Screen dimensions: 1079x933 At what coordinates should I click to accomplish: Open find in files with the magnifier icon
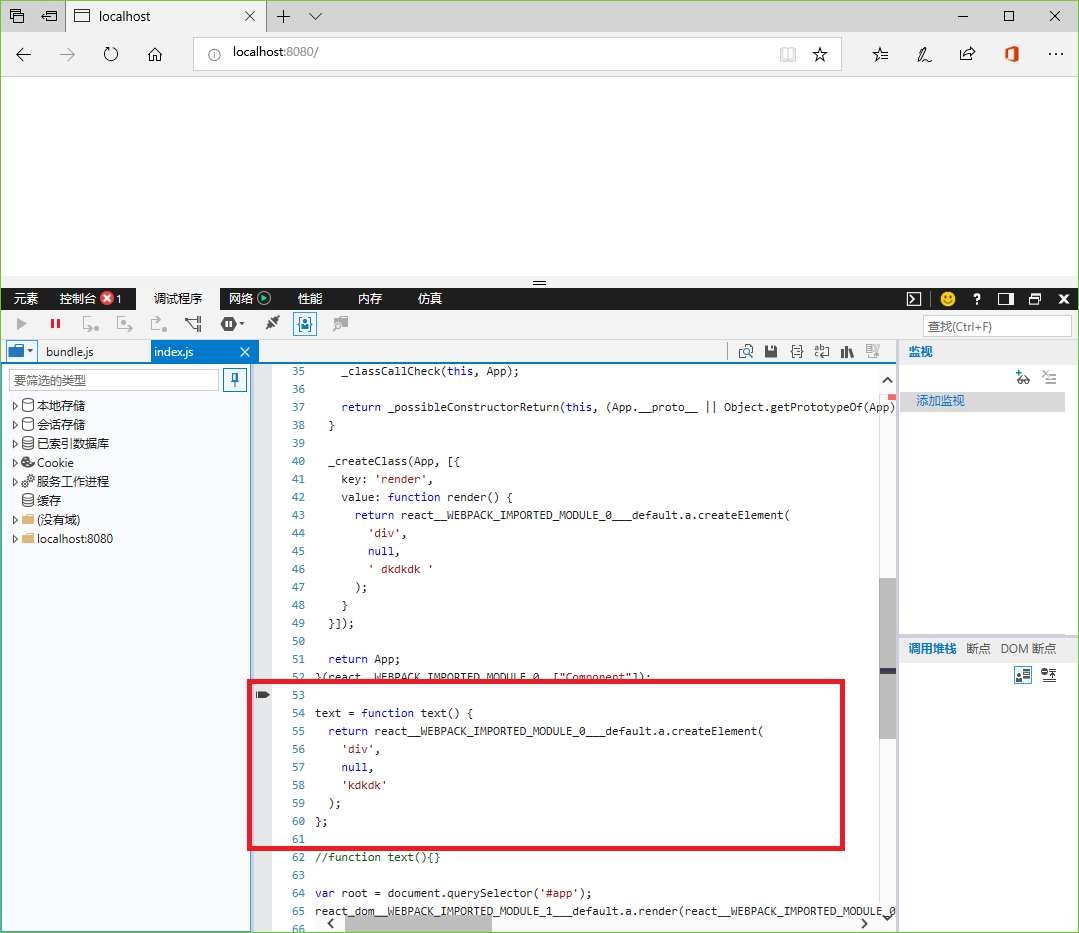pyautogui.click(x=747, y=351)
